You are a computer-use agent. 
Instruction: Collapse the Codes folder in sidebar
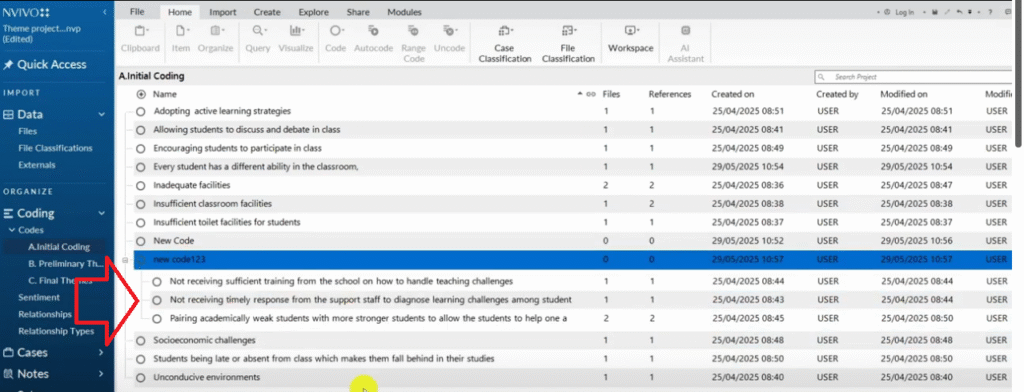(x=12, y=230)
